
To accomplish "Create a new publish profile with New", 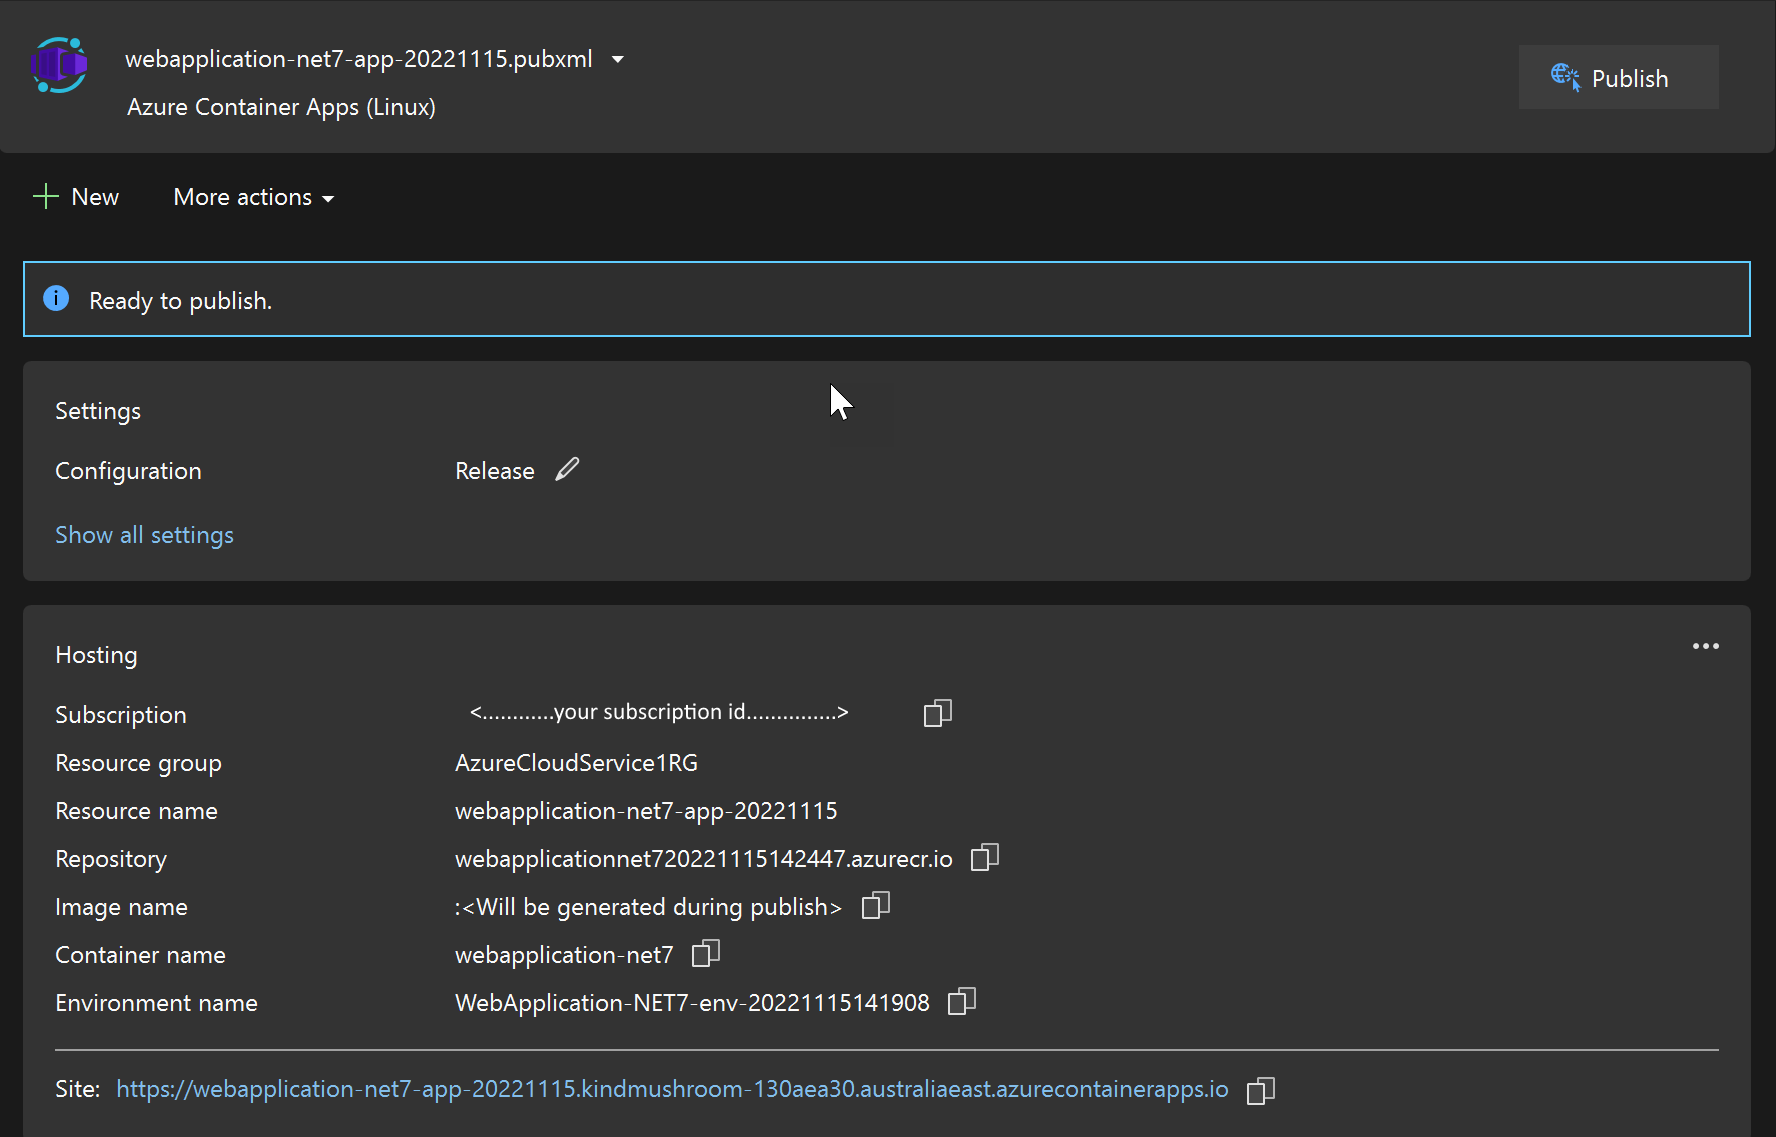I will pos(76,196).
